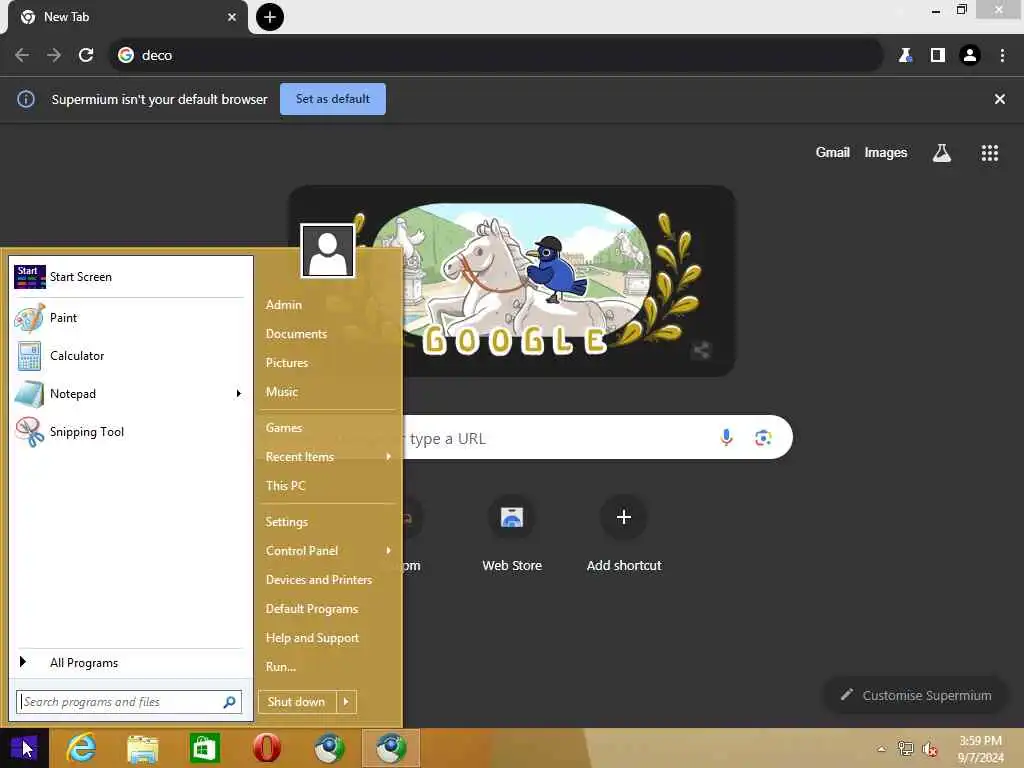The width and height of the screenshot is (1024, 768).
Task: Click the network tray icon
Action: pyautogui.click(x=905, y=749)
